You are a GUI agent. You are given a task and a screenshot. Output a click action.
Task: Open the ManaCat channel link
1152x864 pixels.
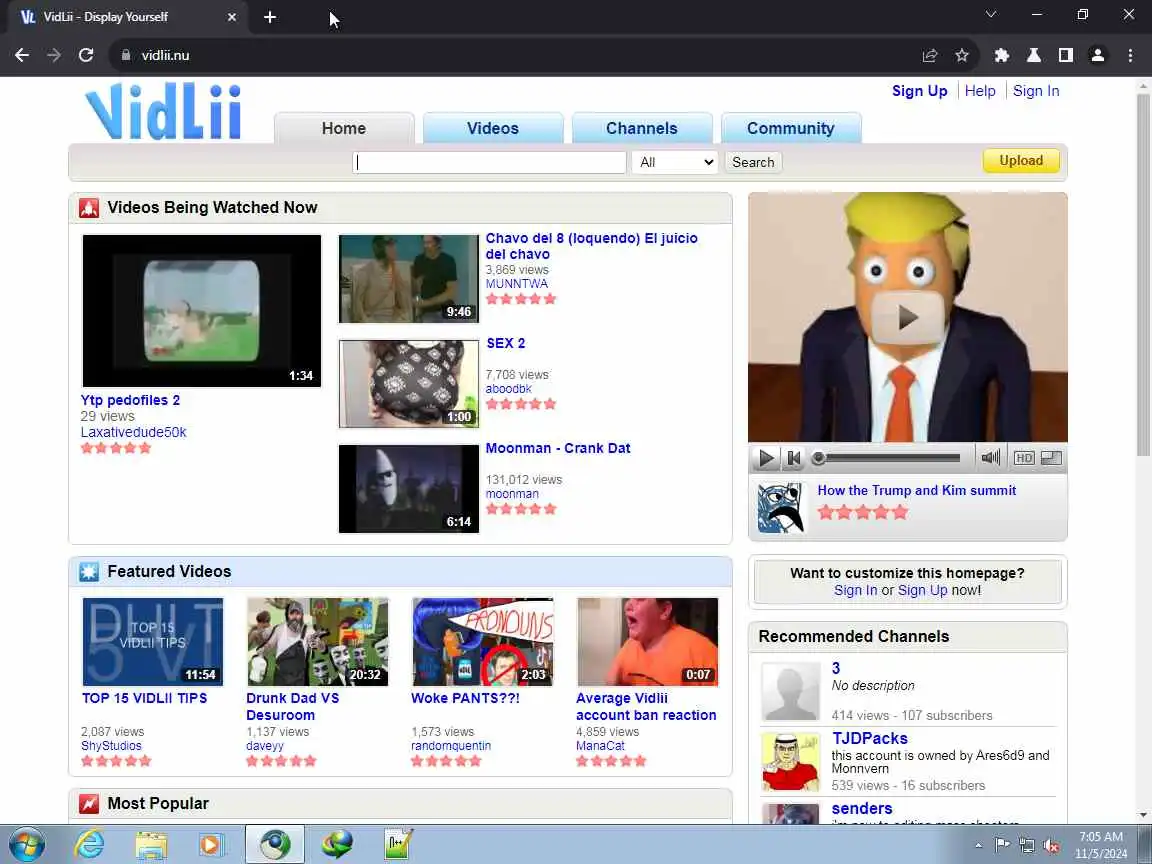pyautogui.click(x=600, y=746)
